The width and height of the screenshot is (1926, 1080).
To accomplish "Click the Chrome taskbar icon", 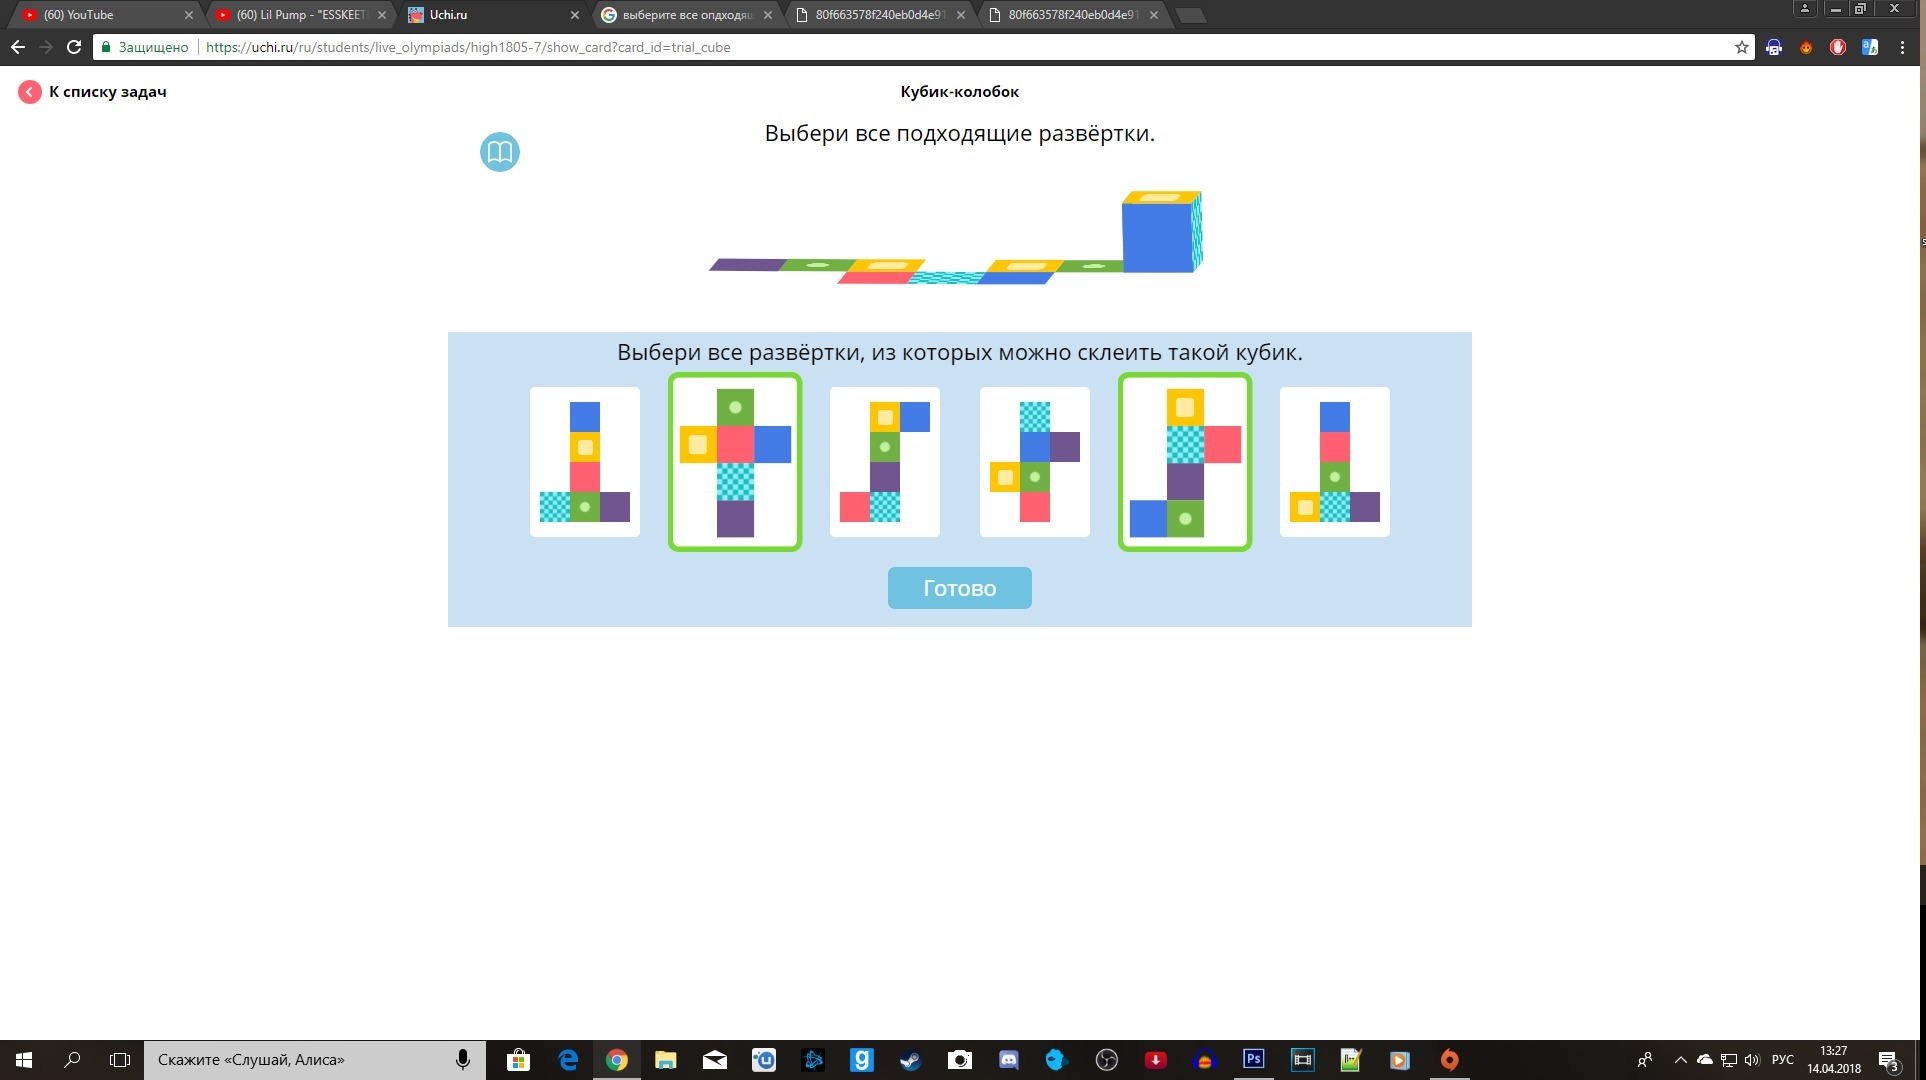I will [616, 1060].
